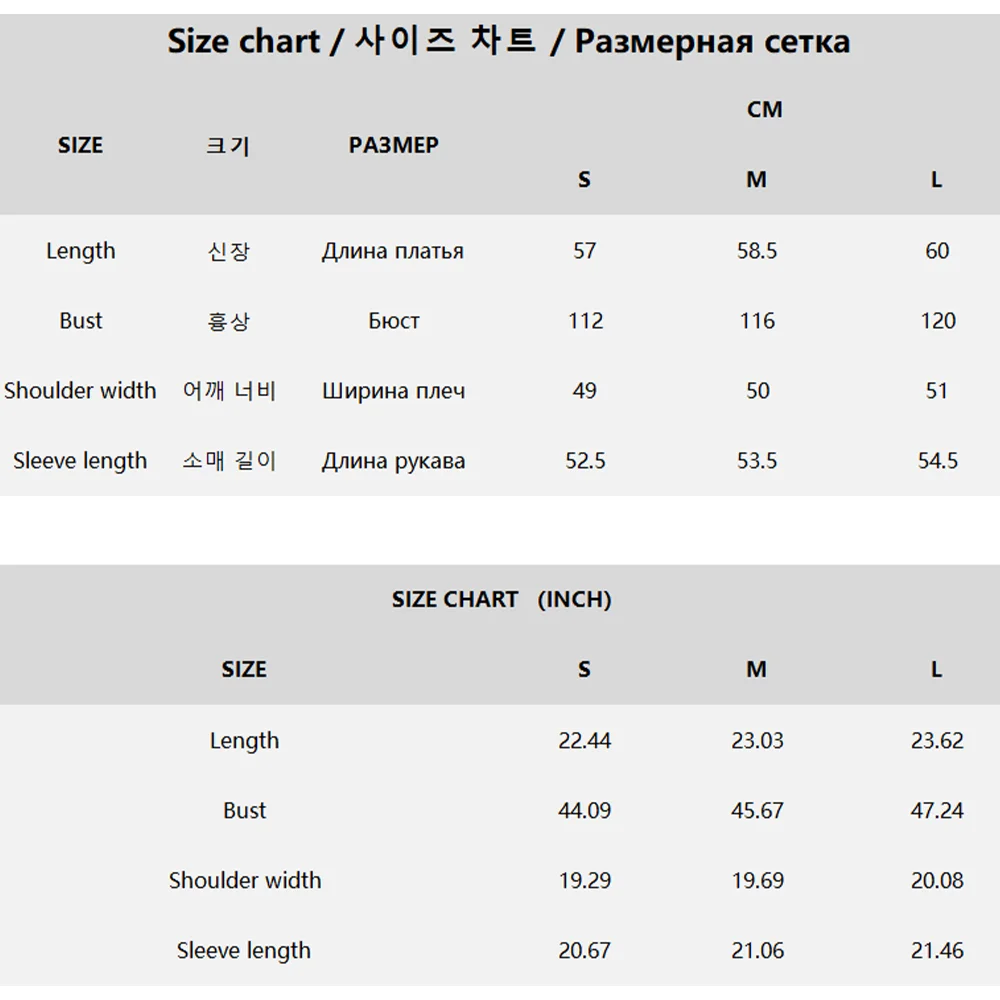The height and width of the screenshot is (1000, 1000).
Task: Click Sleeve length value 20.67 in inches
Action: 584,951
